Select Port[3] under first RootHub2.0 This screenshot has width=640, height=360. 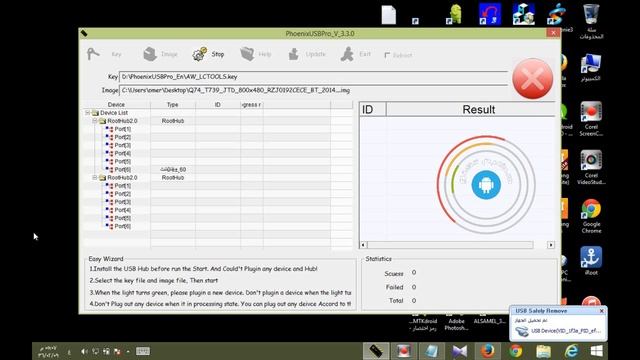[x=122, y=145]
